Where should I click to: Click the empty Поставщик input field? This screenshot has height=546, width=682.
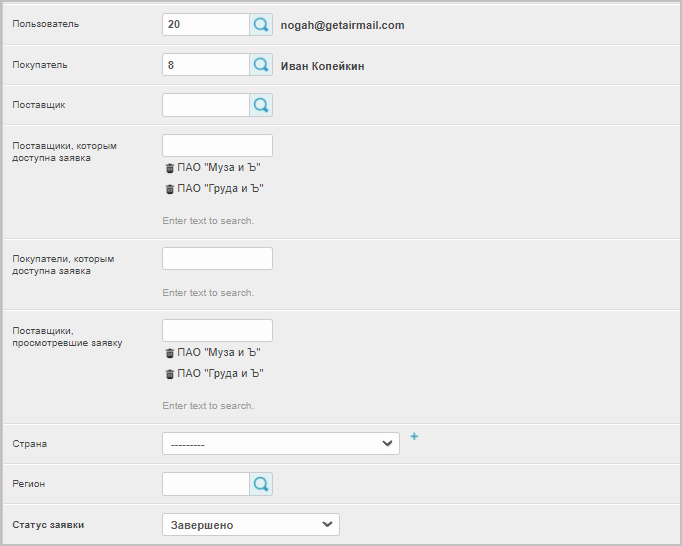[x=205, y=105]
